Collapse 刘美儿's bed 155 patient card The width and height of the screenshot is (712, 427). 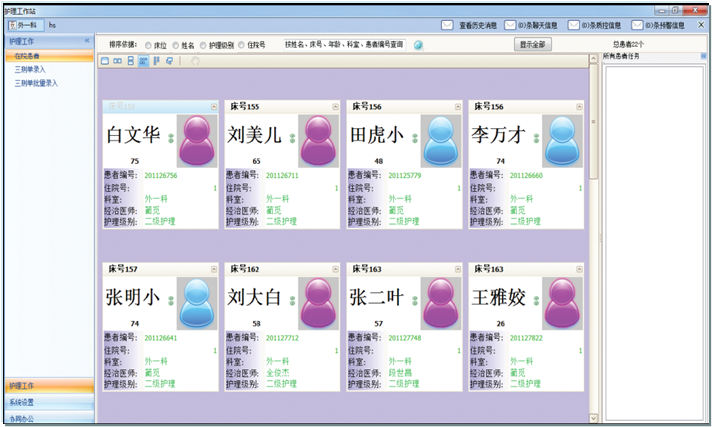click(x=335, y=106)
